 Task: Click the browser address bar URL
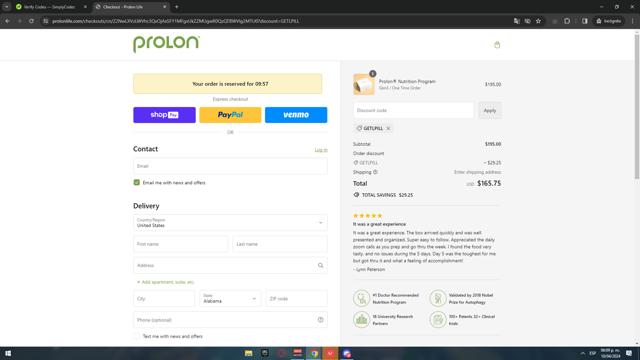point(176,21)
